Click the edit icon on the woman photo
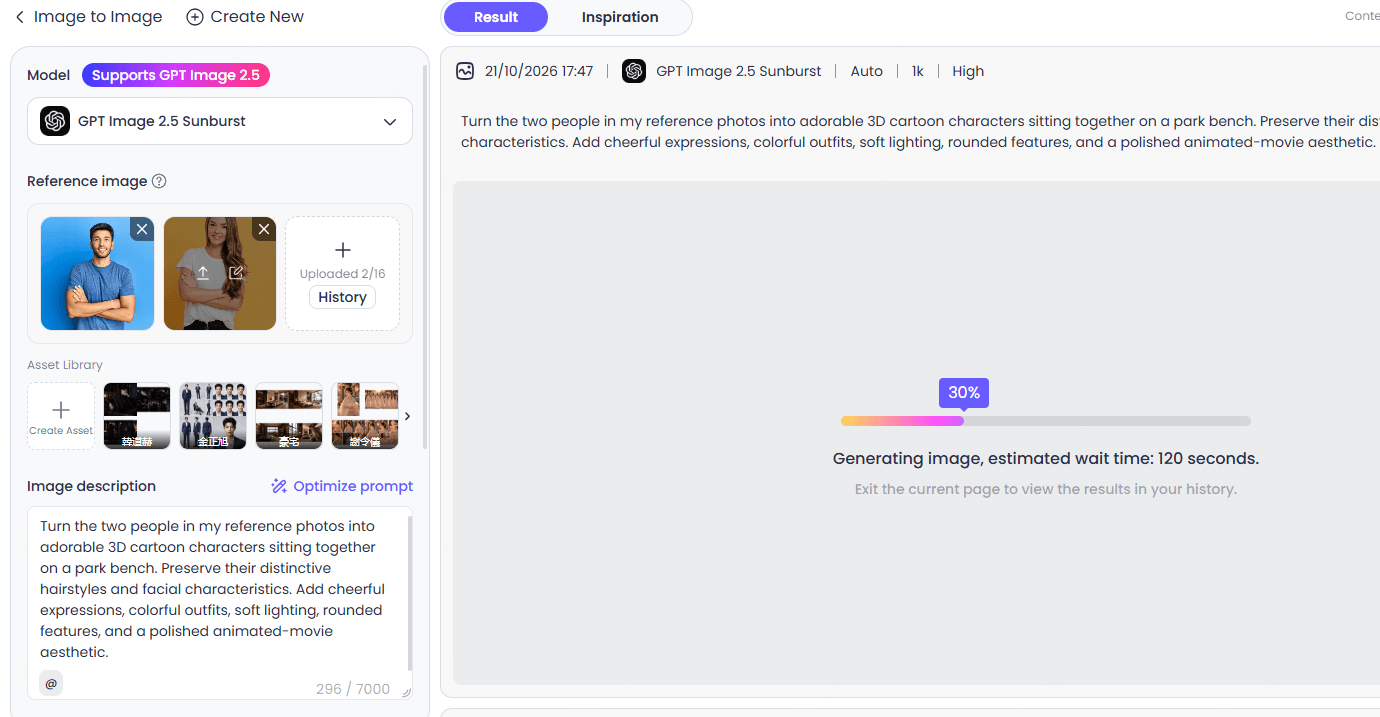Image resolution: width=1380 pixels, height=717 pixels. 236,273
